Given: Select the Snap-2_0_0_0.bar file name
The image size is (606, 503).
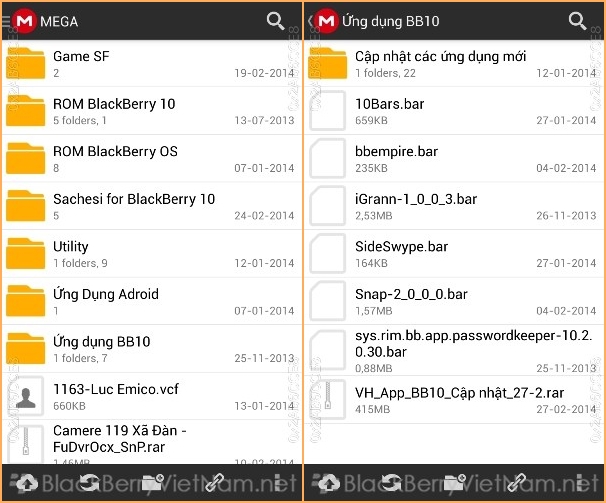Looking at the screenshot, I should (411, 294).
